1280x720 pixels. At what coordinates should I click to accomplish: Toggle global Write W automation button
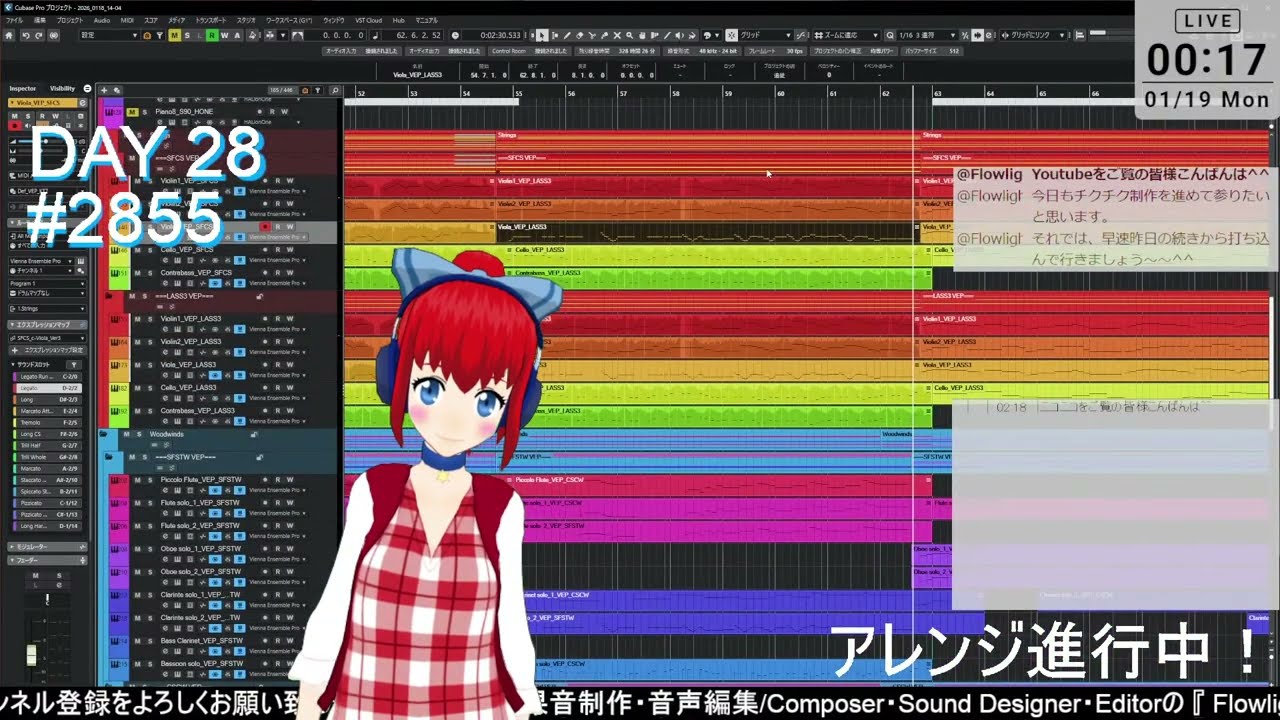coord(224,35)
